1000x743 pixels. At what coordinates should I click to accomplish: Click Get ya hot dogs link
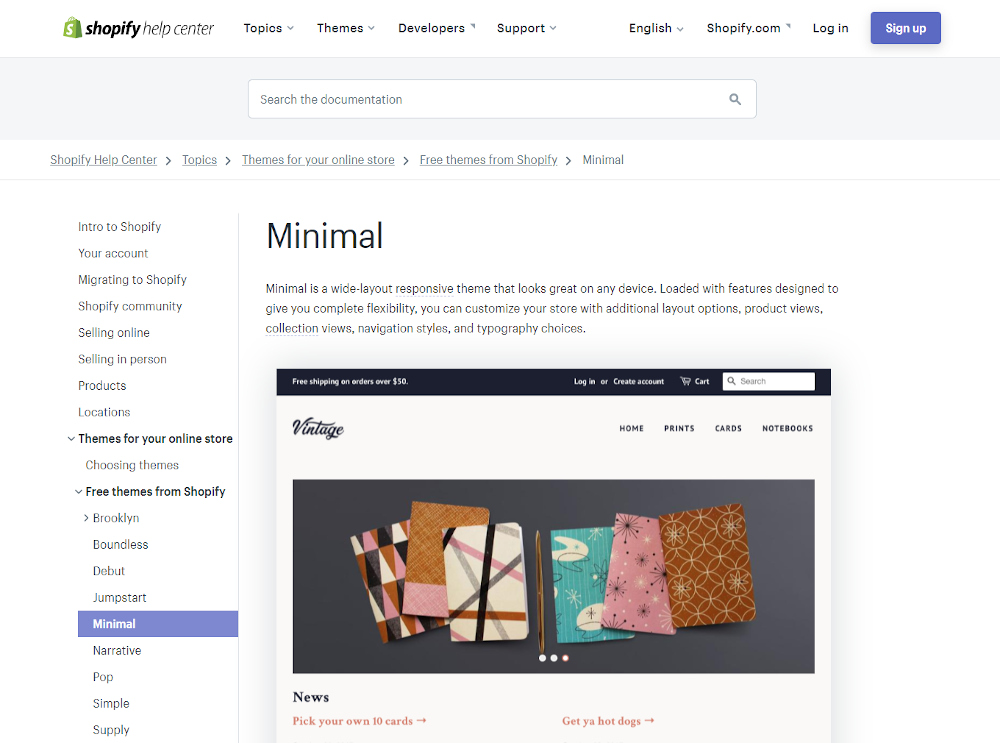[x=608, y=721]
